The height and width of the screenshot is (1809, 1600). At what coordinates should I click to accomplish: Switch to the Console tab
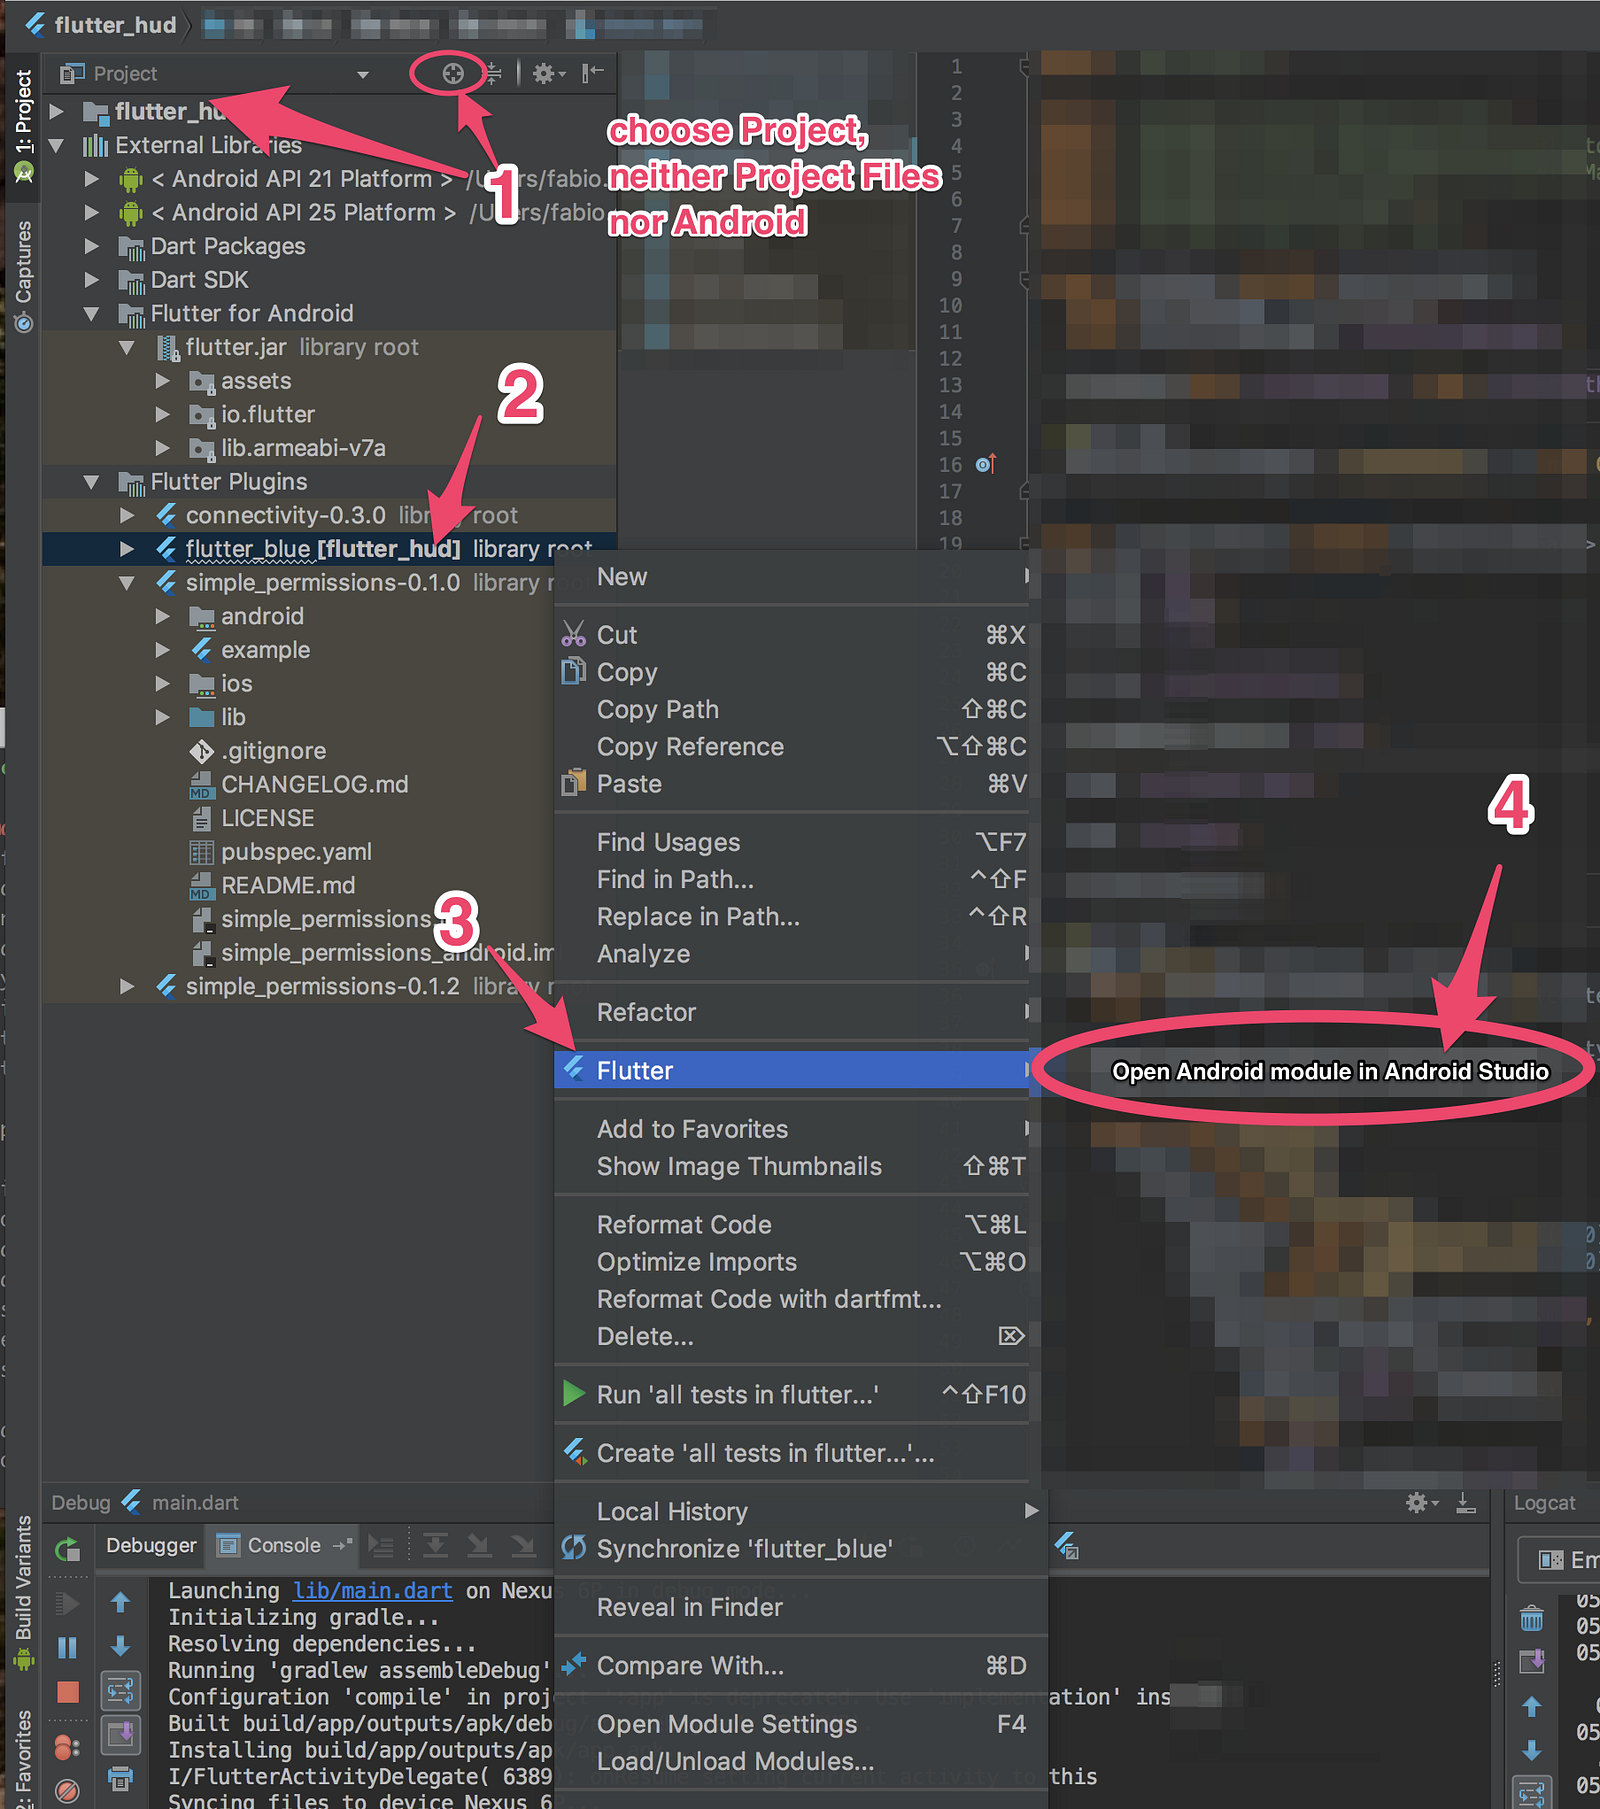click(x=283, y=1546)
